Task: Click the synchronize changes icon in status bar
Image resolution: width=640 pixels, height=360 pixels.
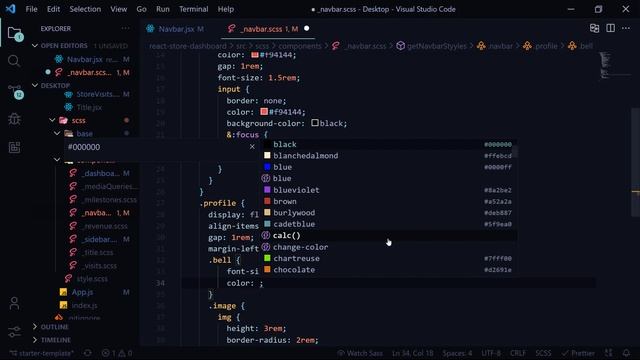Action: [87, 353]
